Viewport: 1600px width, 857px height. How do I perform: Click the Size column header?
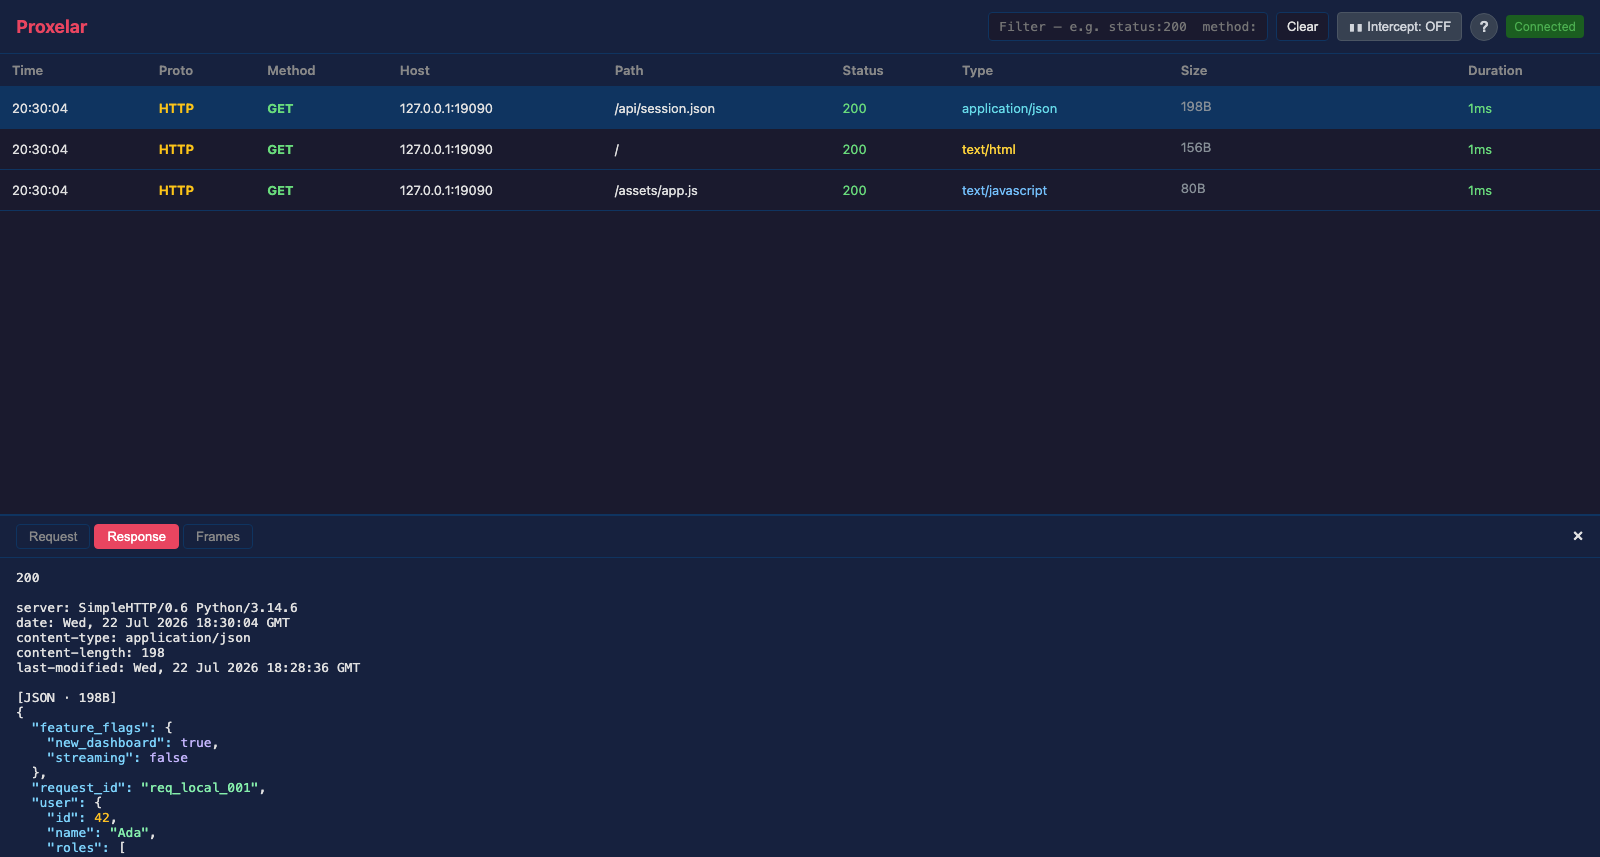click(1194, 71)
